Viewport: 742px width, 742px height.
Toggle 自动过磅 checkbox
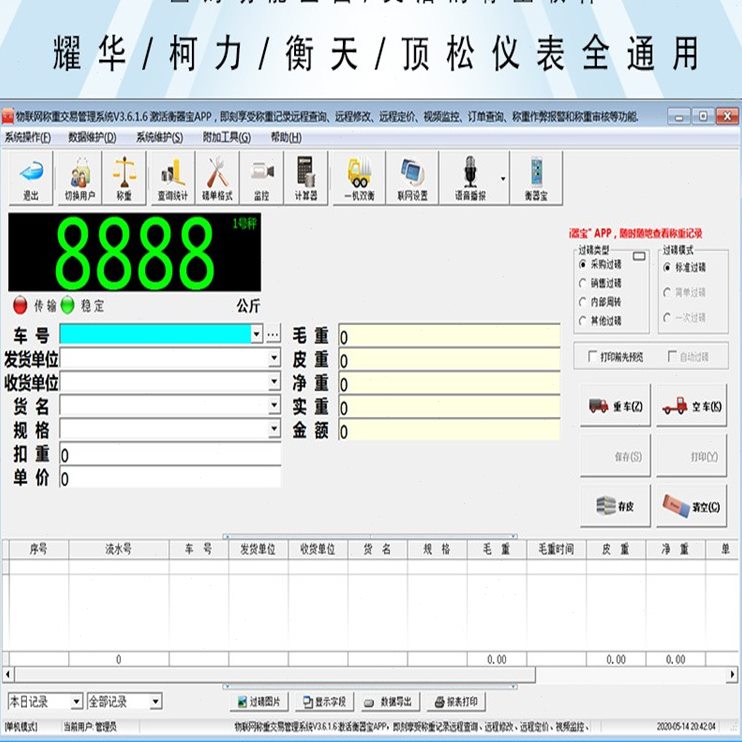672,356
